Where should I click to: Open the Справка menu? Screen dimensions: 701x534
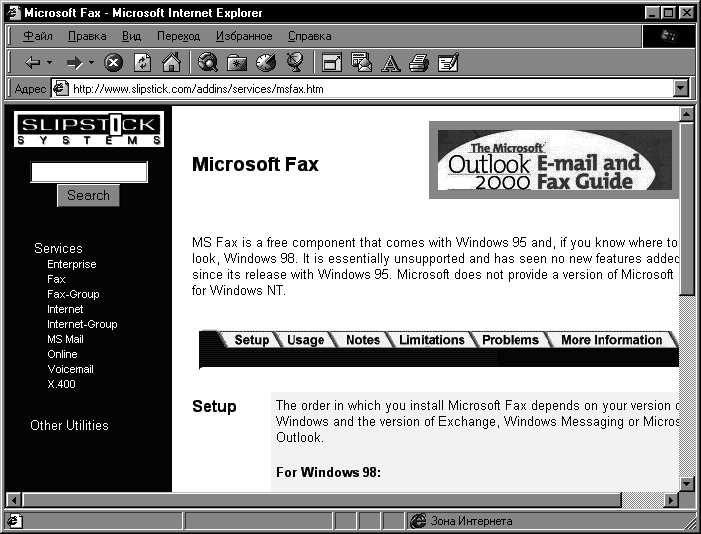click(x=309, y=36)
